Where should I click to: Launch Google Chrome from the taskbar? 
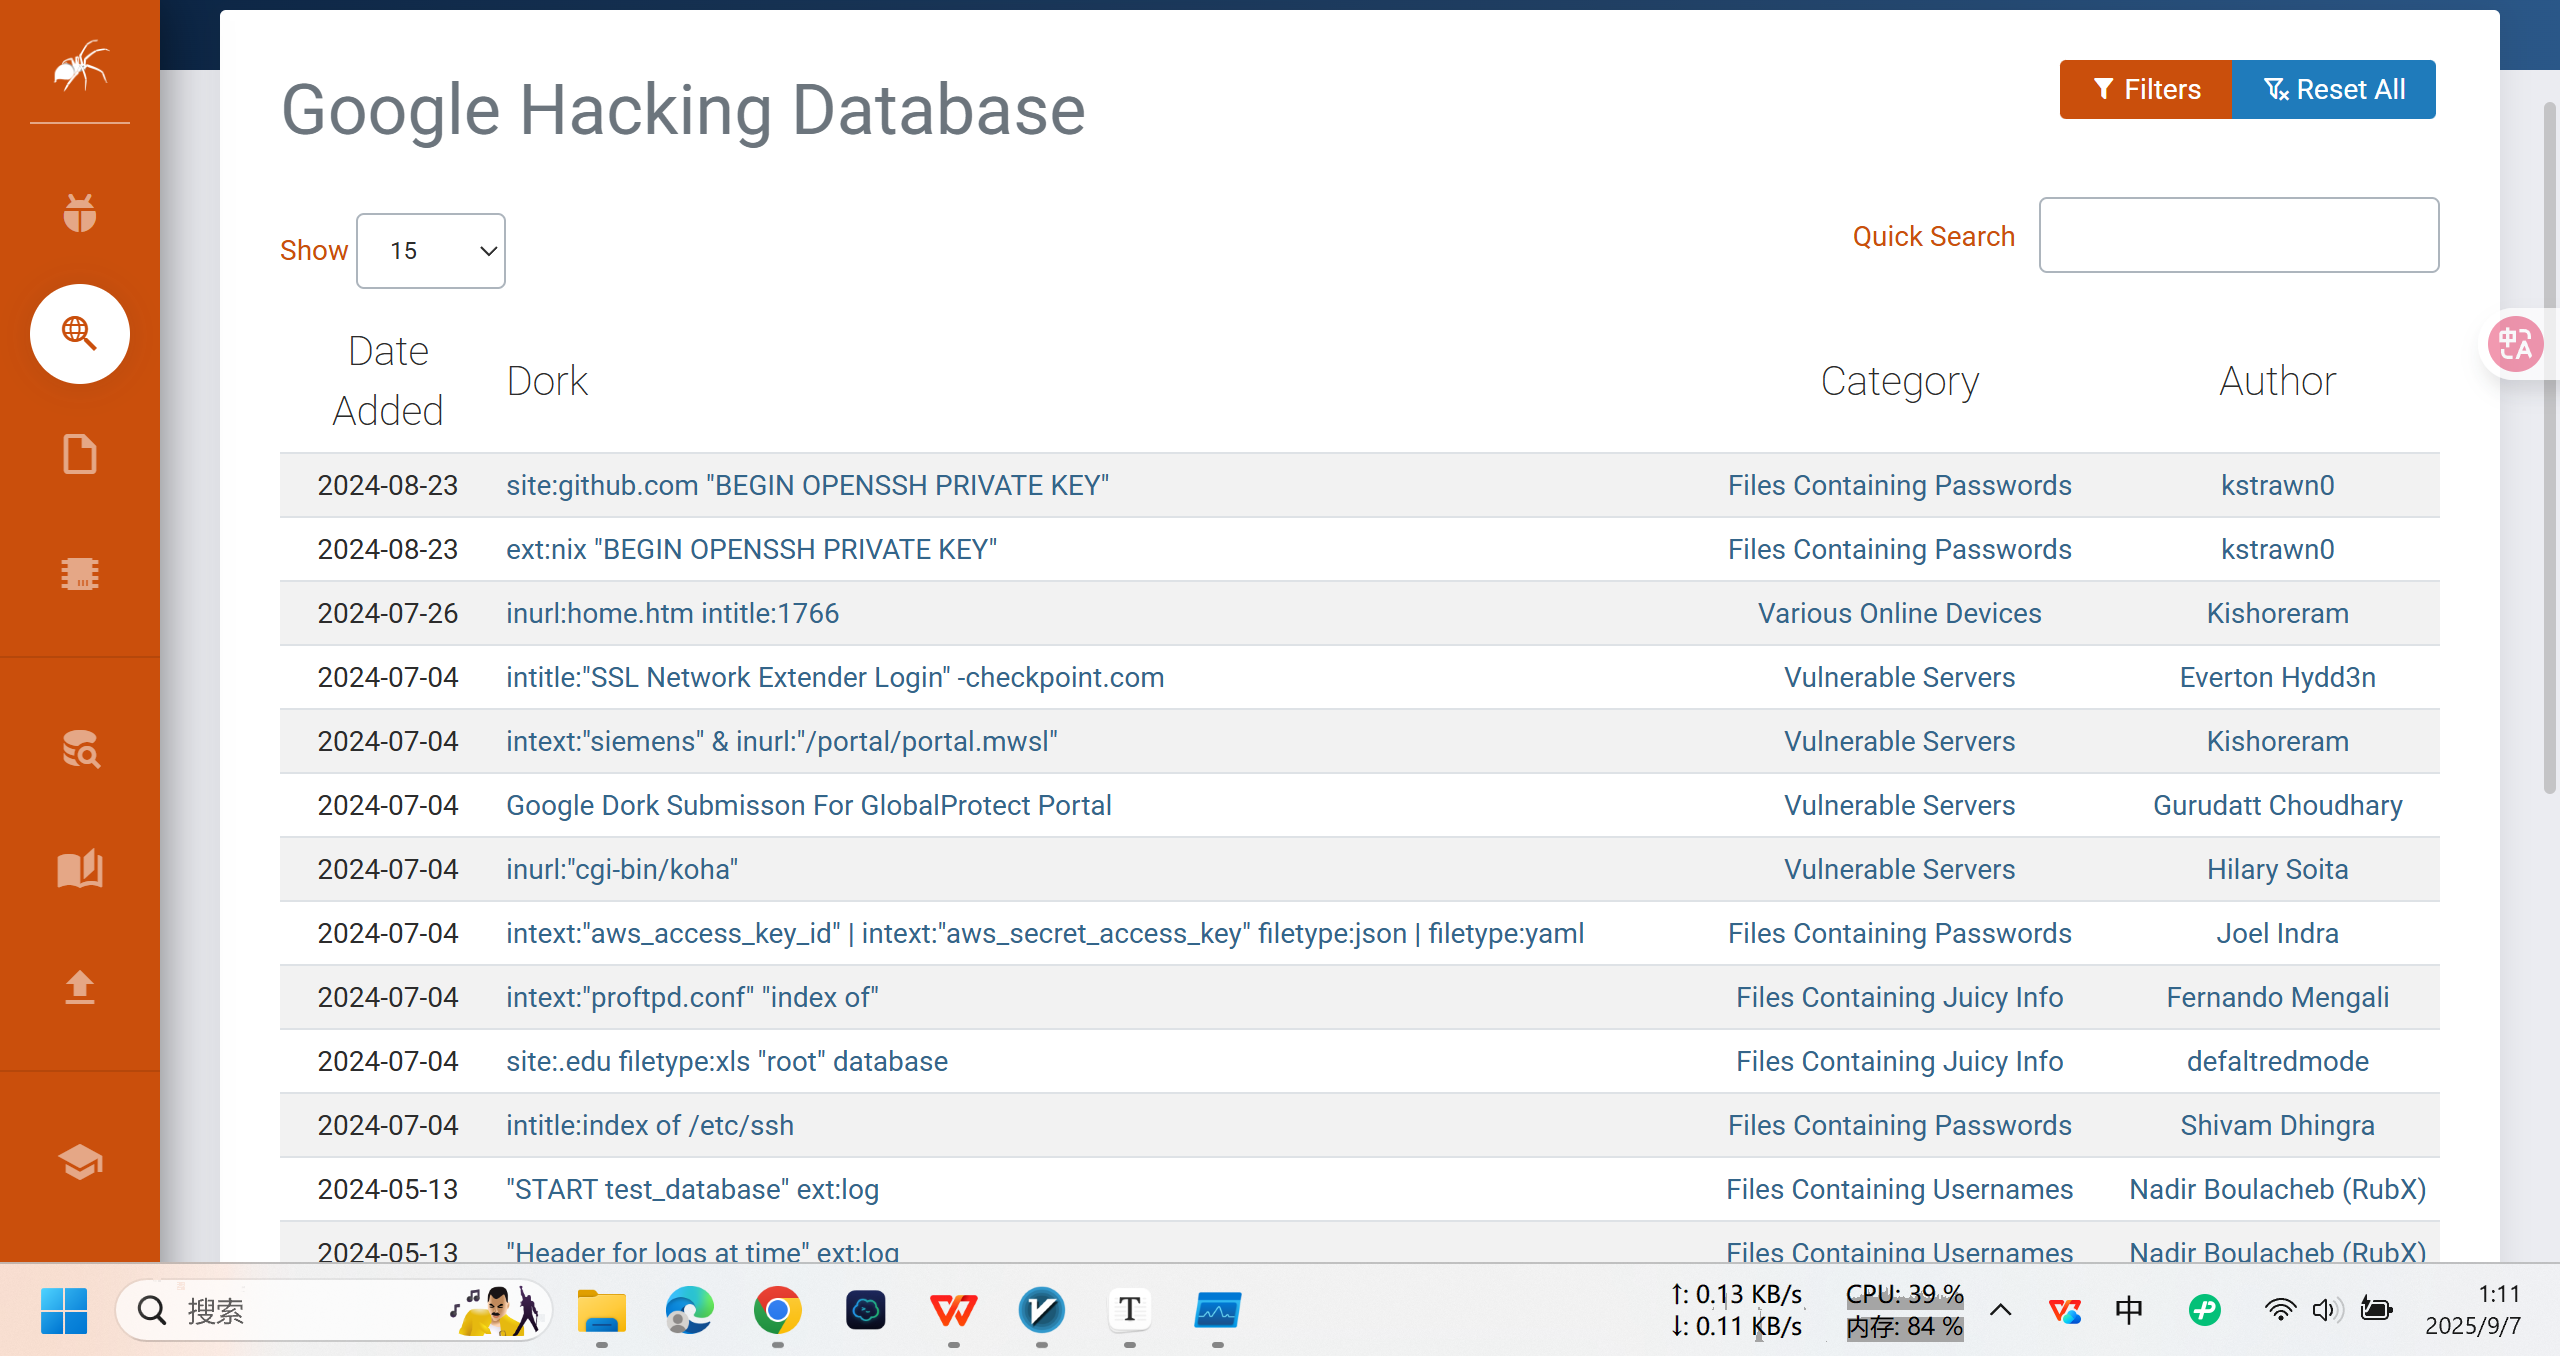click(x=777, y=1310)
